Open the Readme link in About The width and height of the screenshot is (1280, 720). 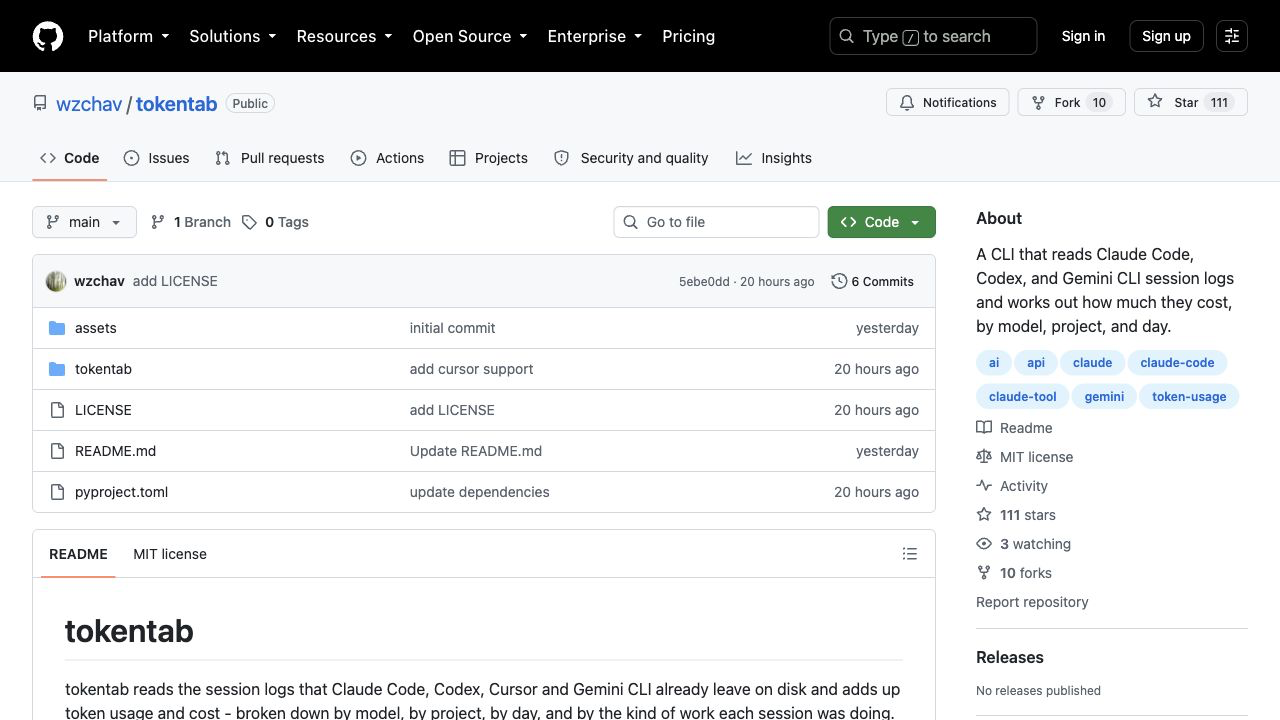tap(1014, 428)
